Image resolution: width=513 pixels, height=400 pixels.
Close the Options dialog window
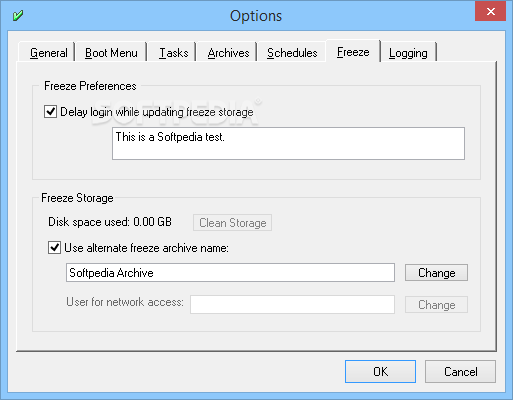(x=490, y=11)
